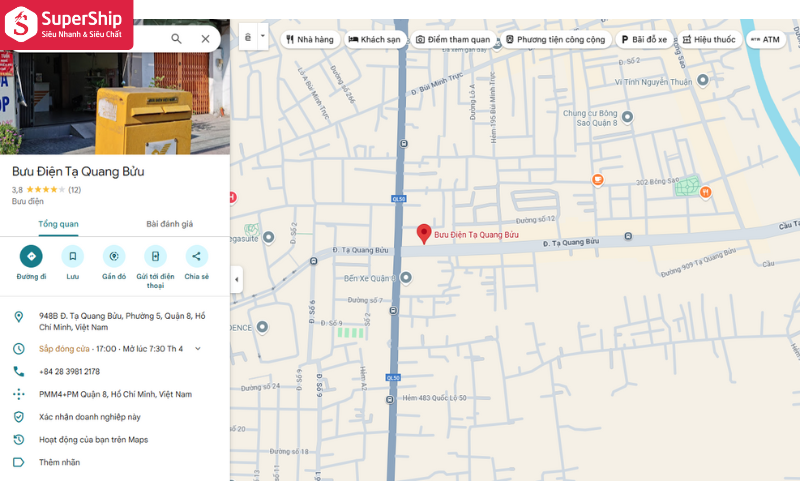Click the QL50 road shield near Tạ Quang Bửu
This screenshot has height=500, width=800.
(x=399, y=198)
